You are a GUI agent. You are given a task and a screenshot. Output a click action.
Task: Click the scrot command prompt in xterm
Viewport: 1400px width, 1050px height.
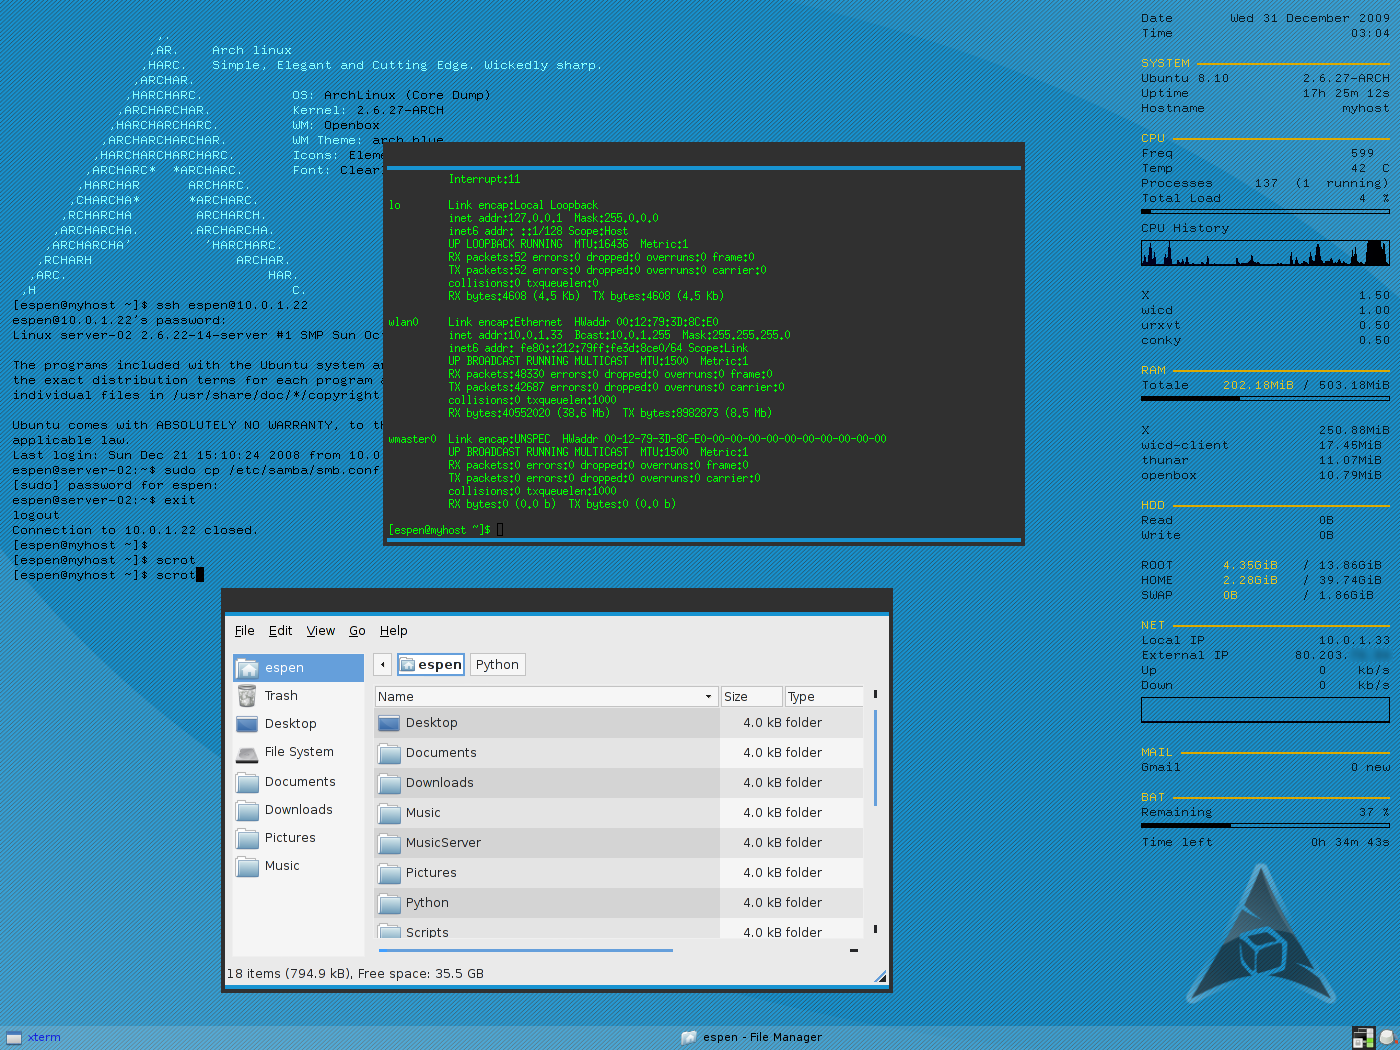point(108,575)
